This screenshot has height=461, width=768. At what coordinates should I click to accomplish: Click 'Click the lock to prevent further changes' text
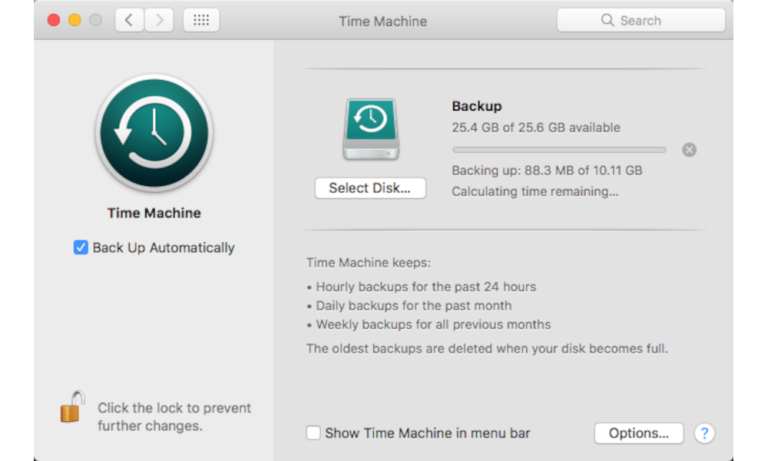click(x=174, y=417)
